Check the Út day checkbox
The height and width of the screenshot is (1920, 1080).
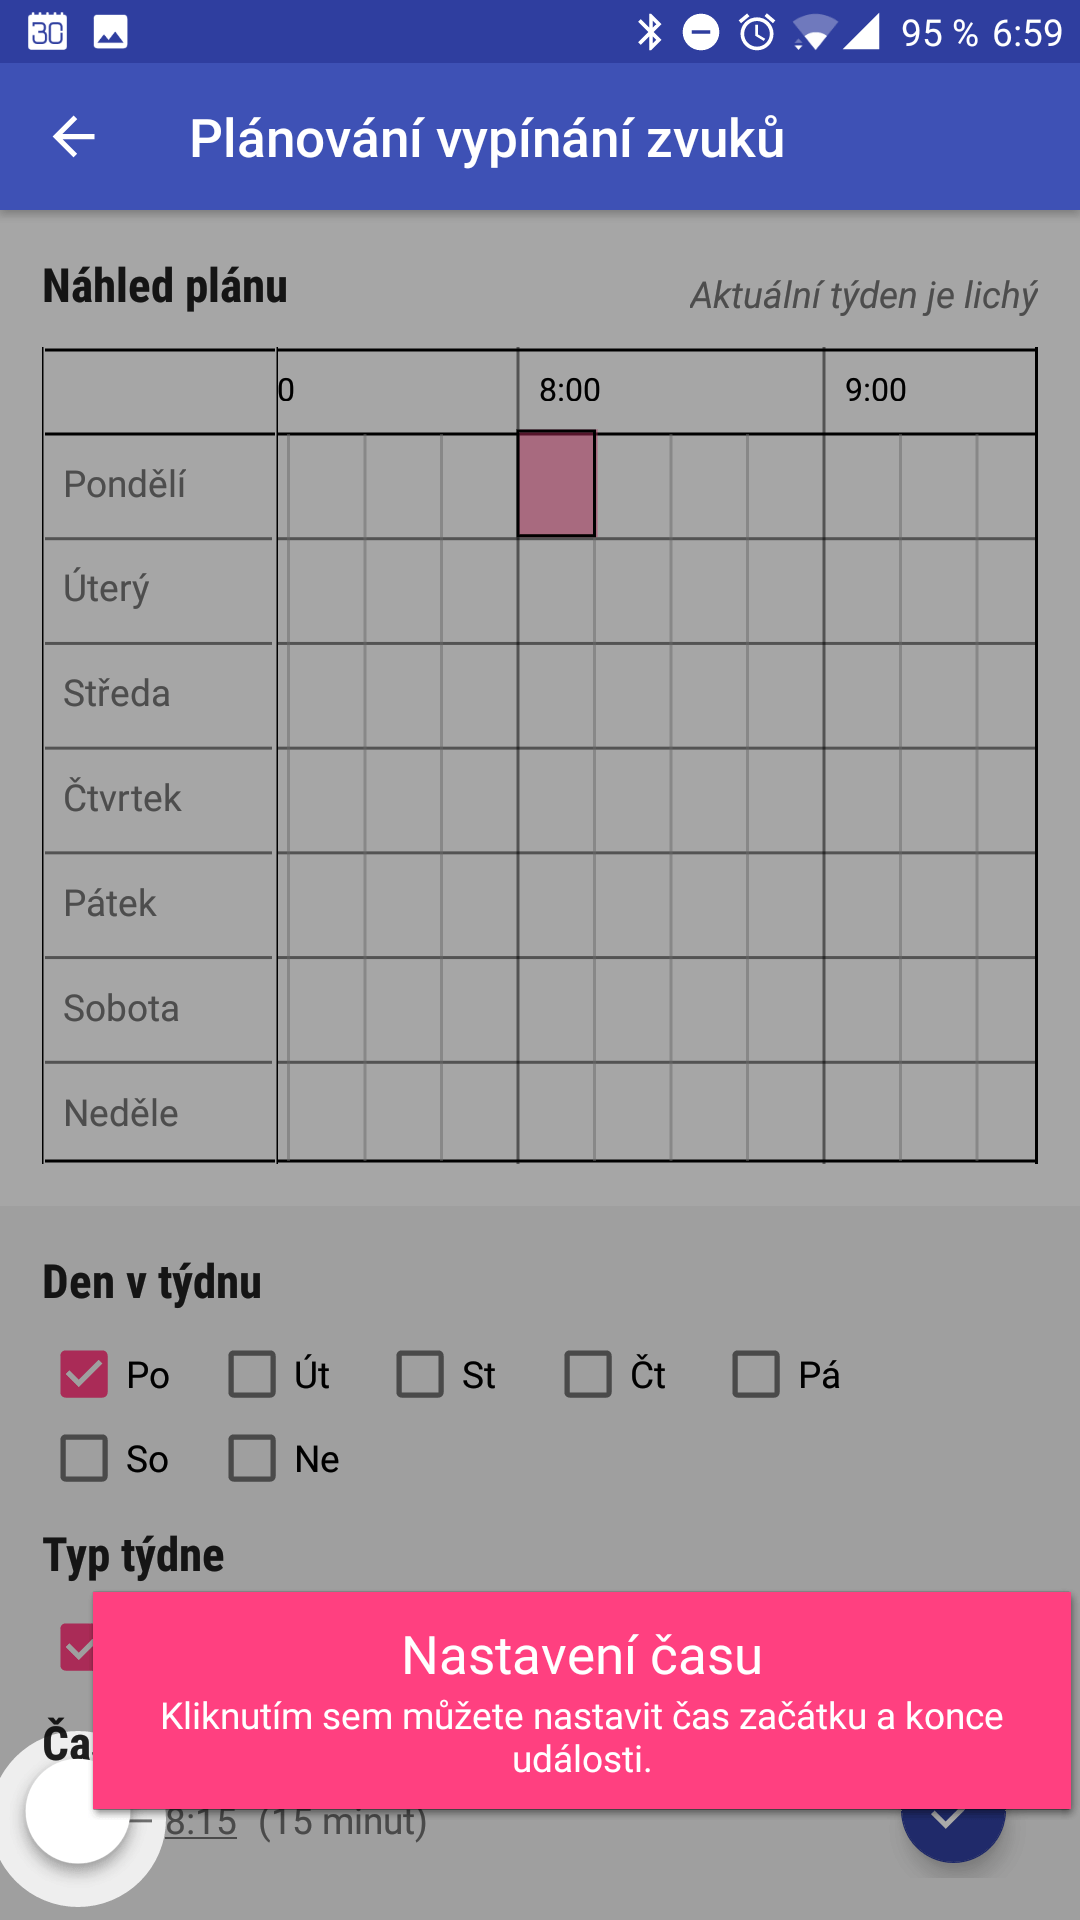(252, 1374)
